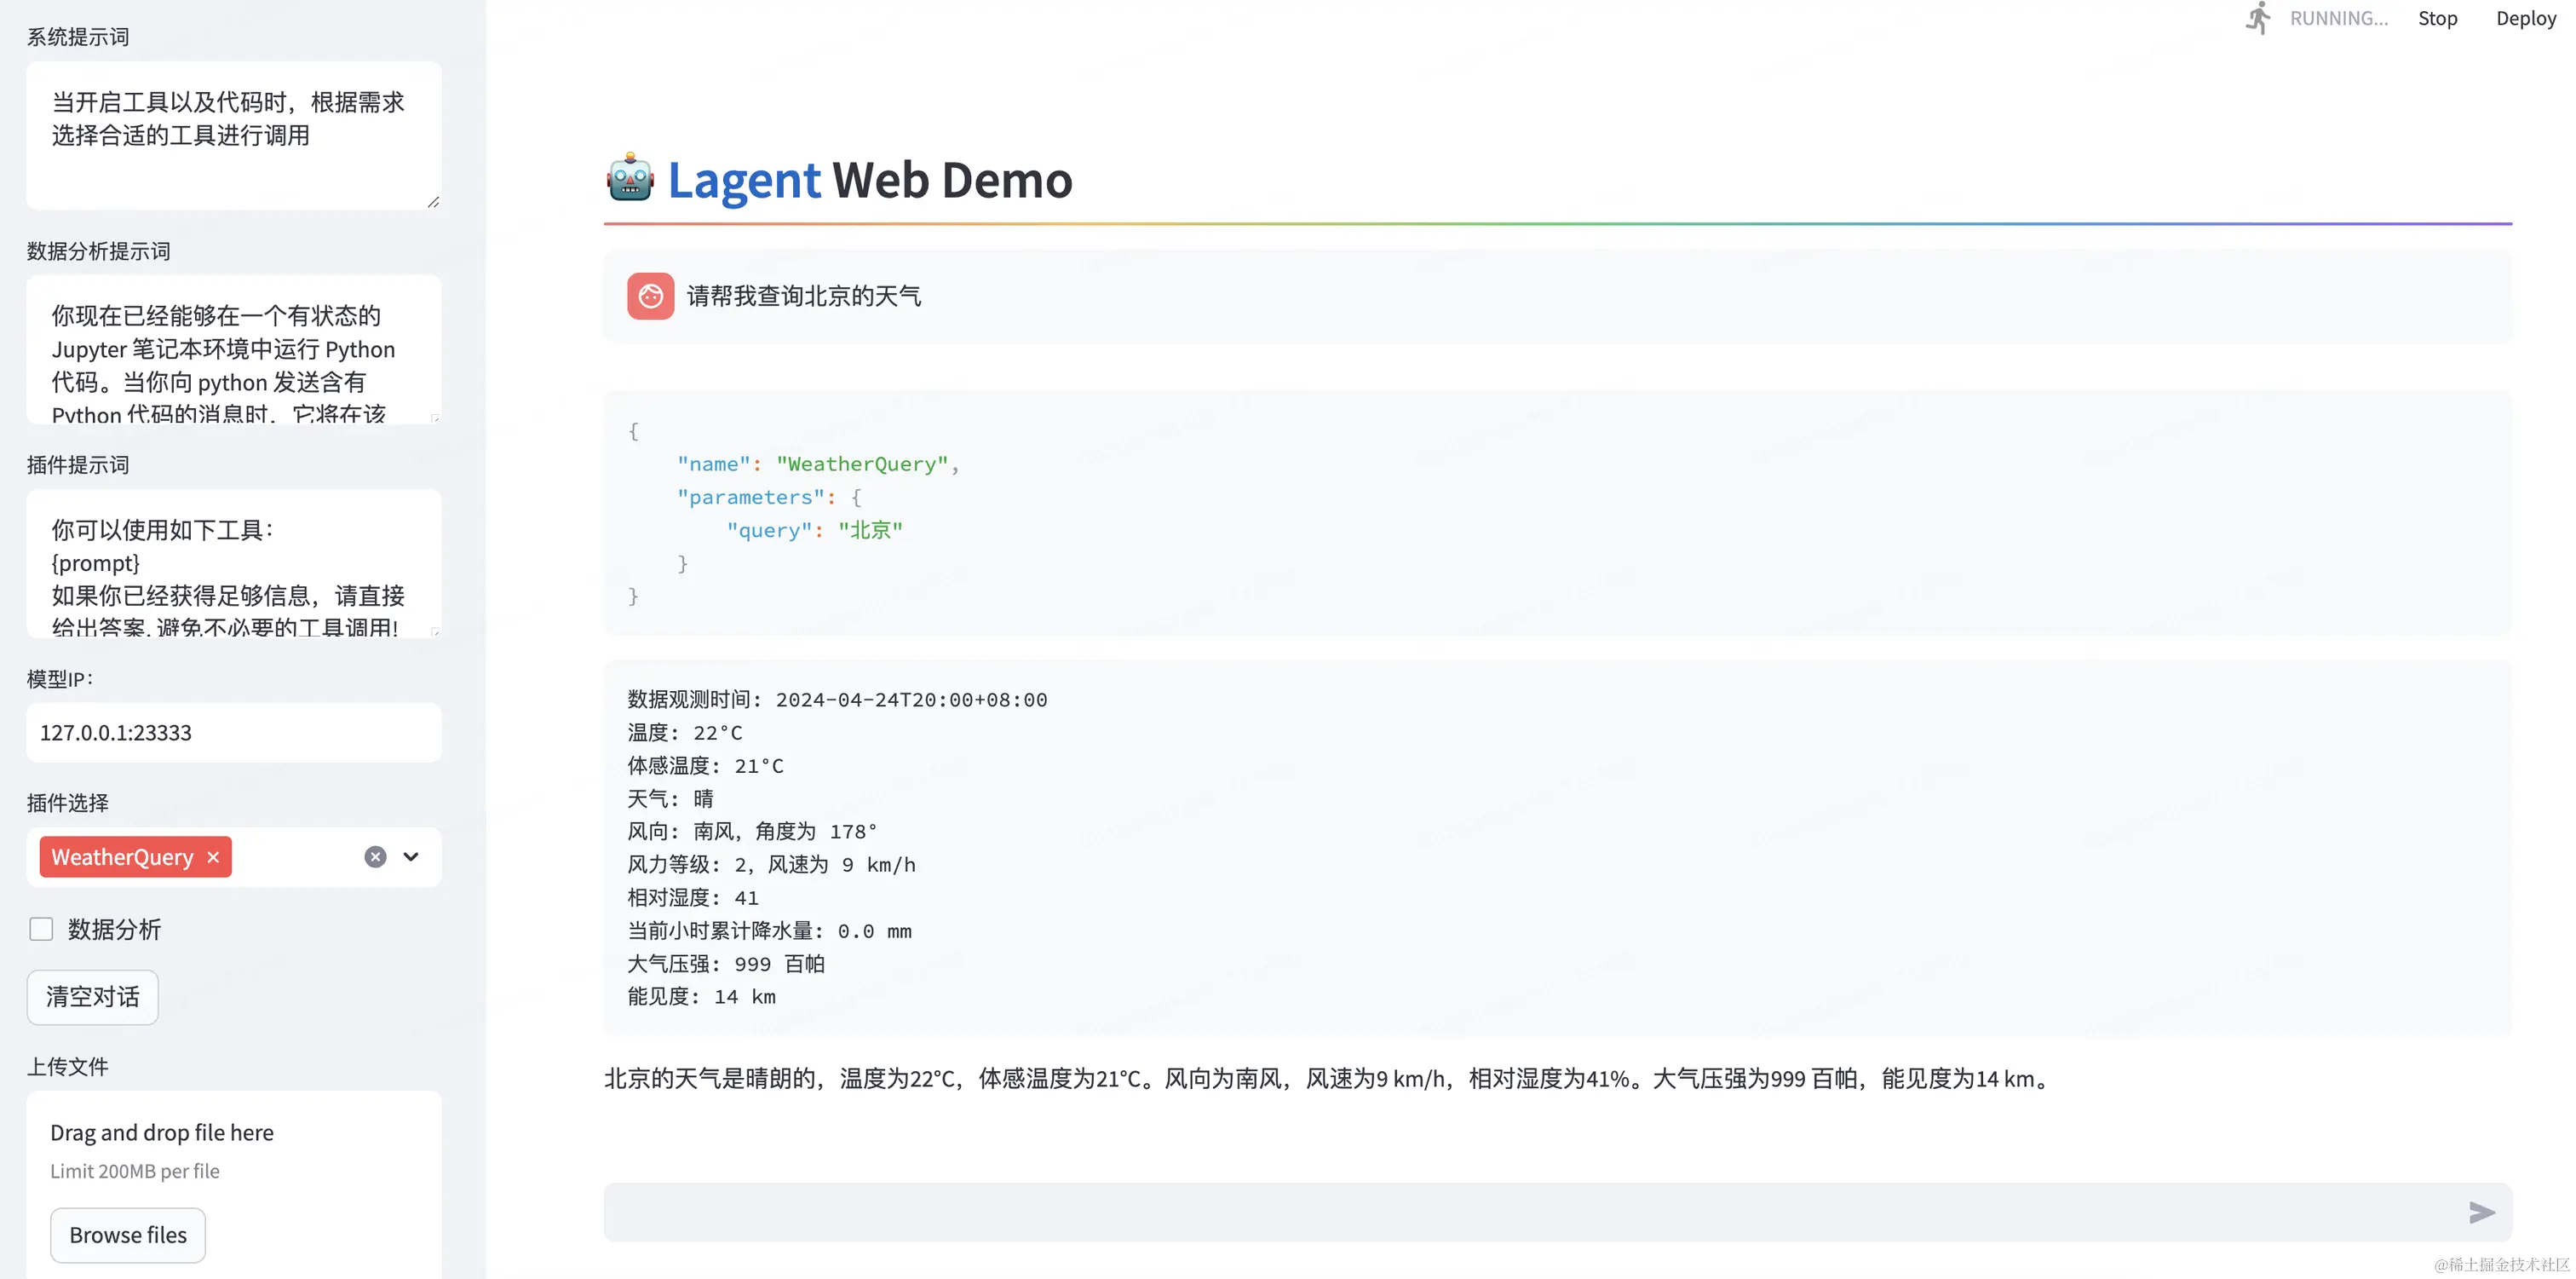Click the summary reply 北京的天气是晴朗的
Screen dimensions: 2576x1279
coord(1329,1079)
